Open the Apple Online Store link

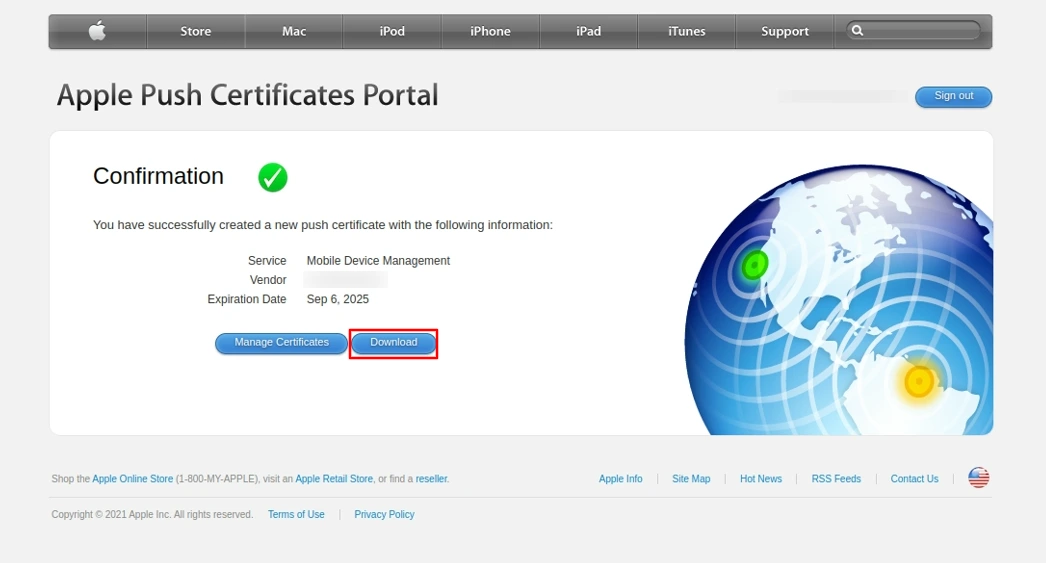pos(133,479)
